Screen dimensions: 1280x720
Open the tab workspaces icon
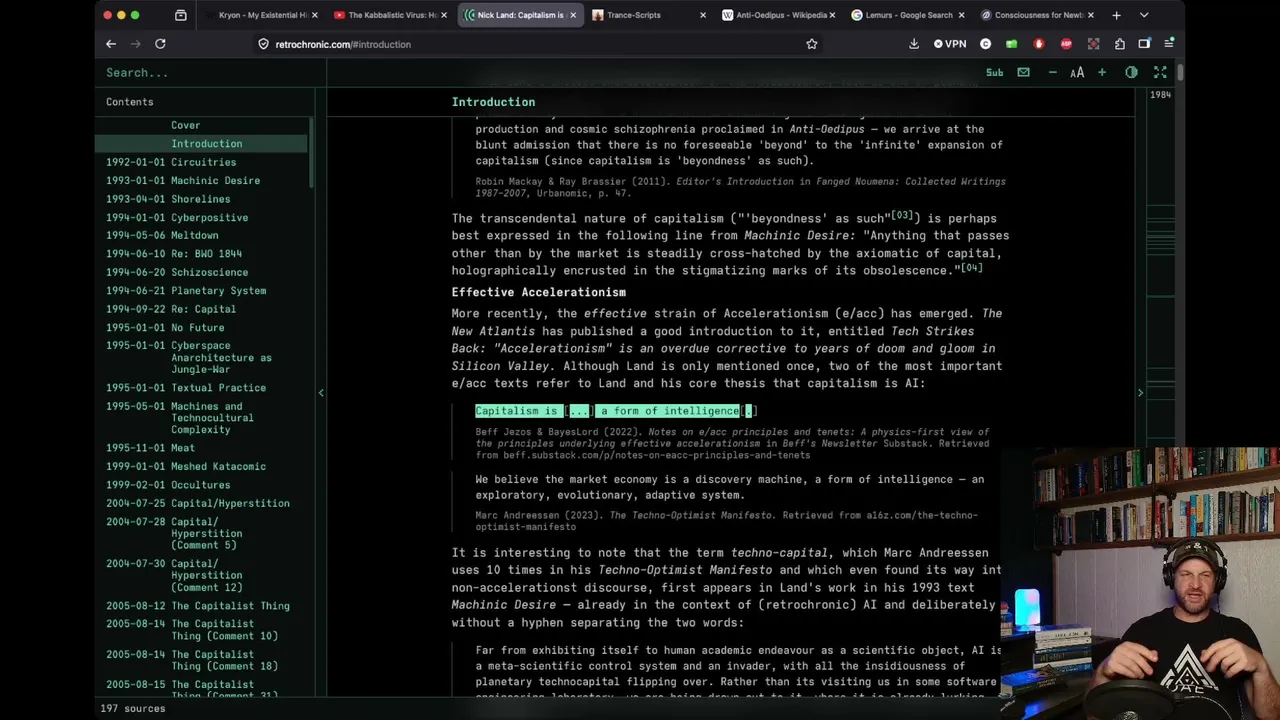[x=181, y=15]
